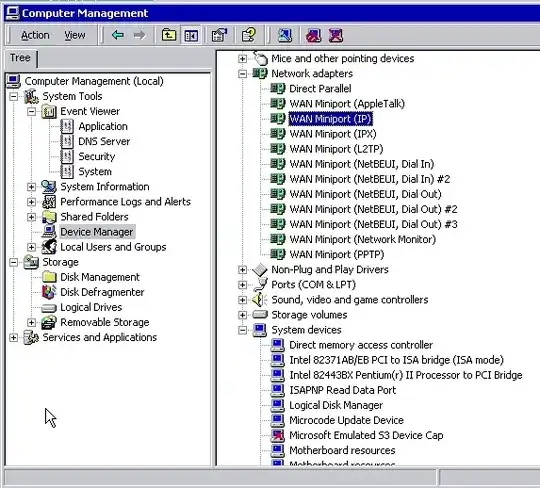
Task: Click the Mice and other pointing devices icon
Action: [260, 58]
